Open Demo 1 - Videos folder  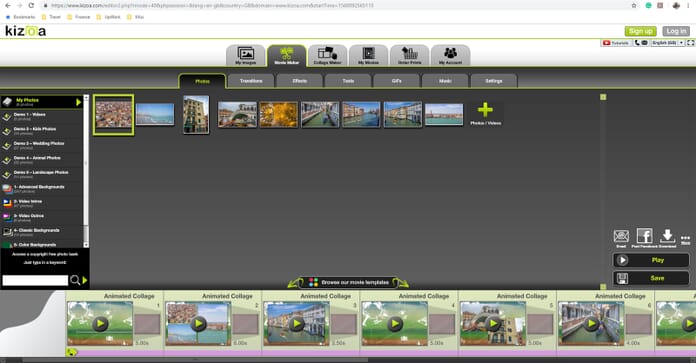click(42, 117)
